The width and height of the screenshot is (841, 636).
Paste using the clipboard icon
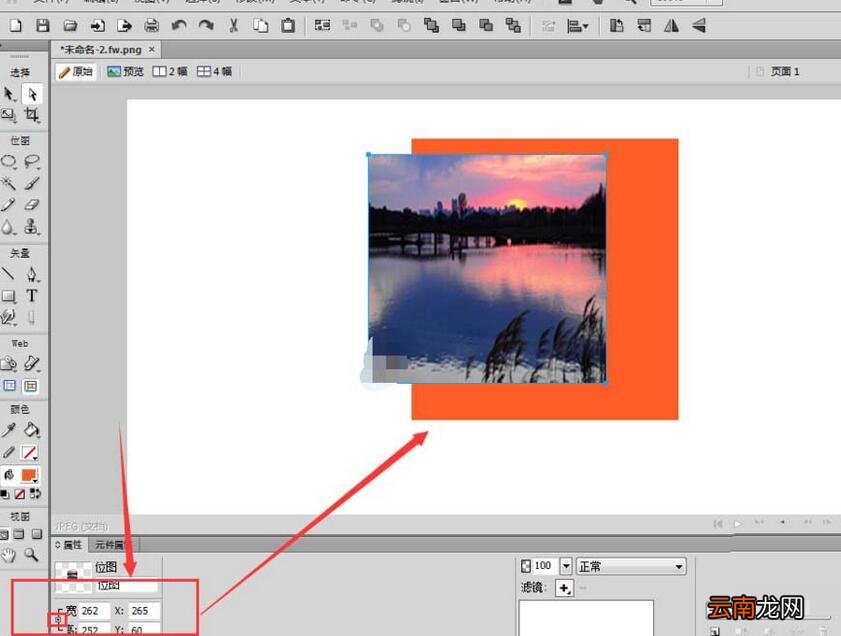point(288,26)
